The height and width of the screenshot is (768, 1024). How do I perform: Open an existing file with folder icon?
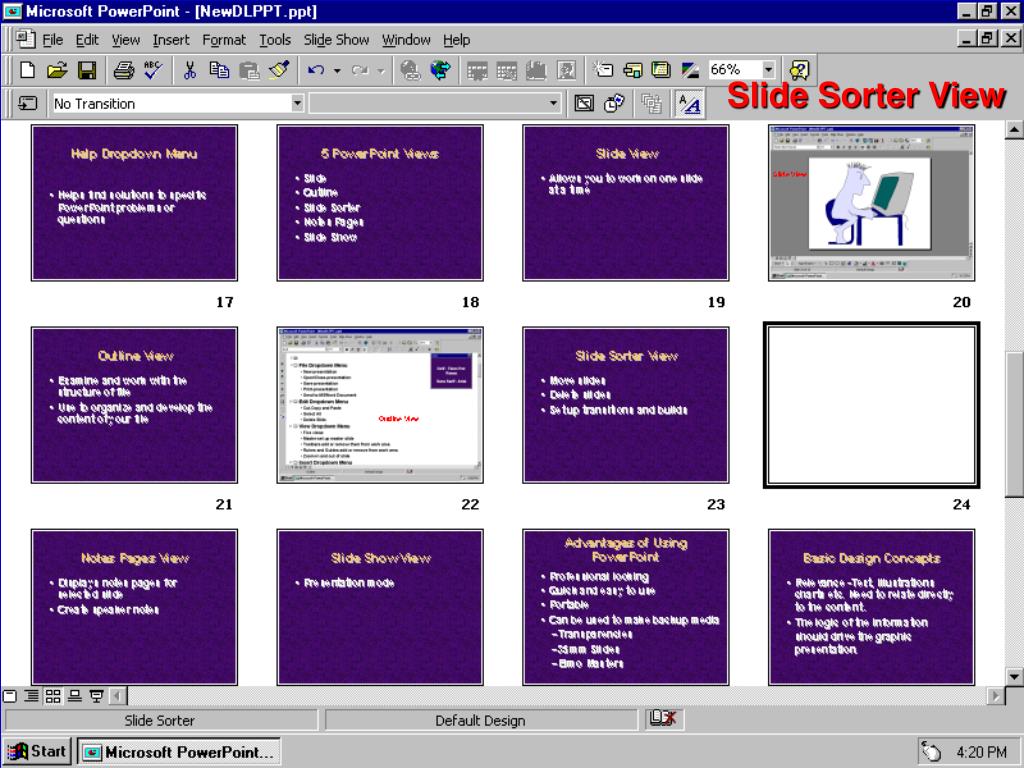(57, 70)
